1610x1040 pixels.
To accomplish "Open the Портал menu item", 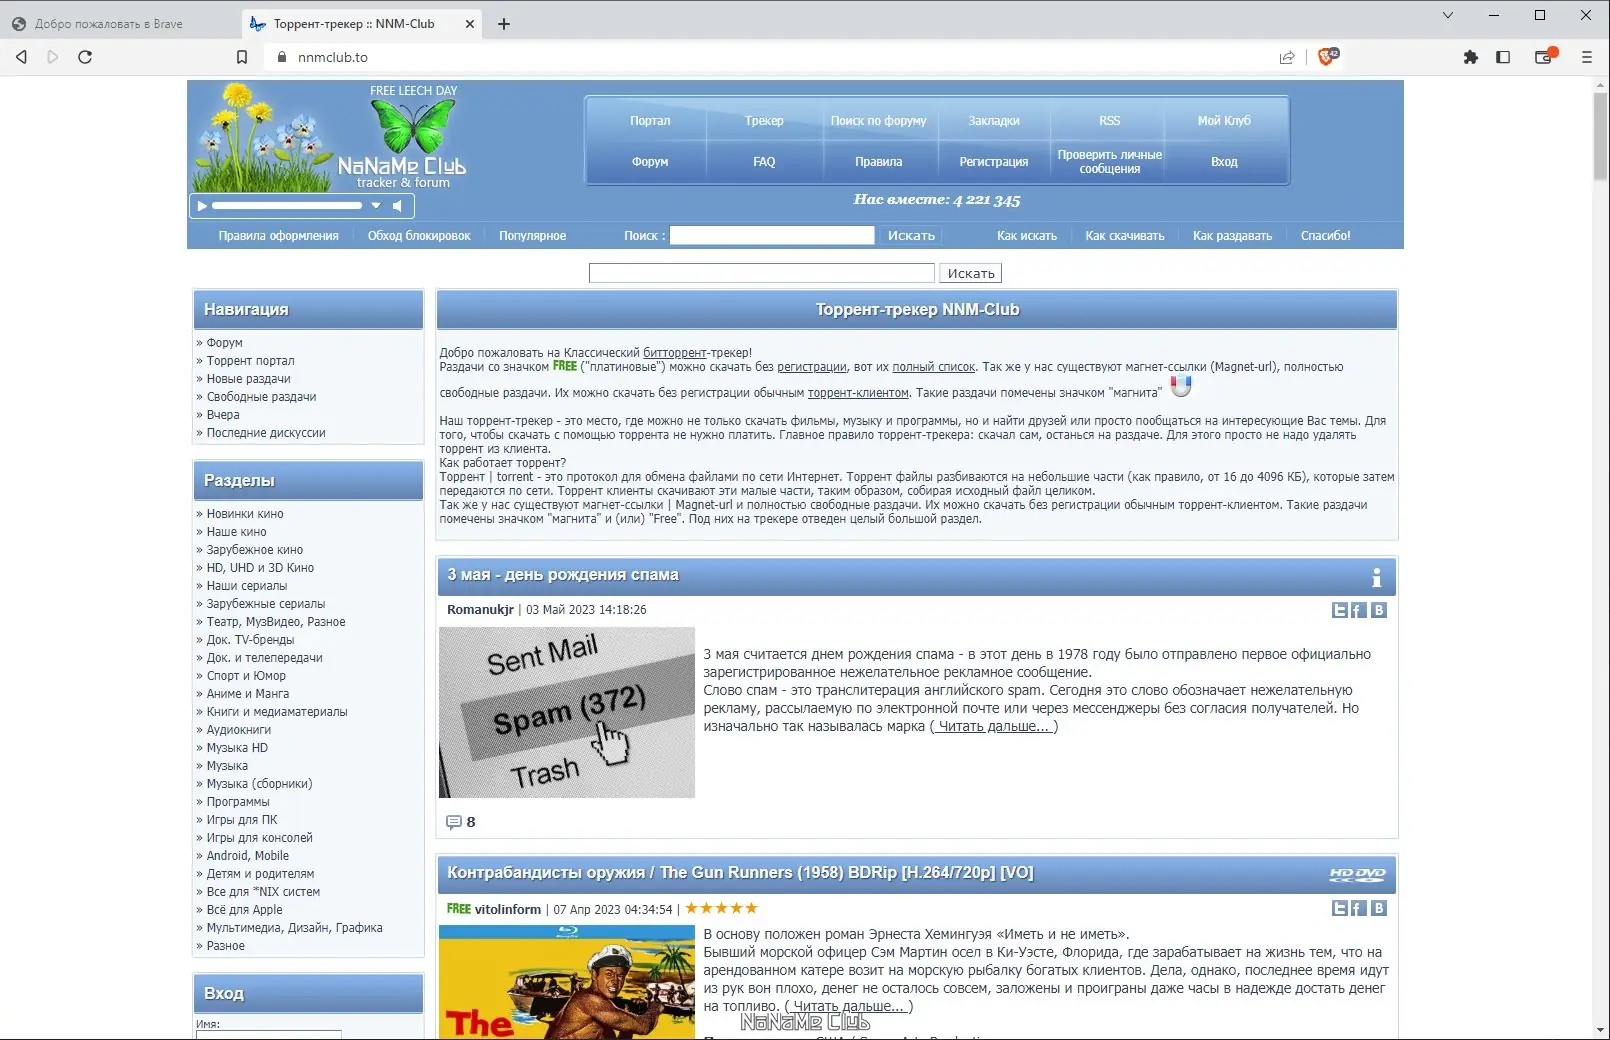I will pyautogui.click(x=650, y=121).
